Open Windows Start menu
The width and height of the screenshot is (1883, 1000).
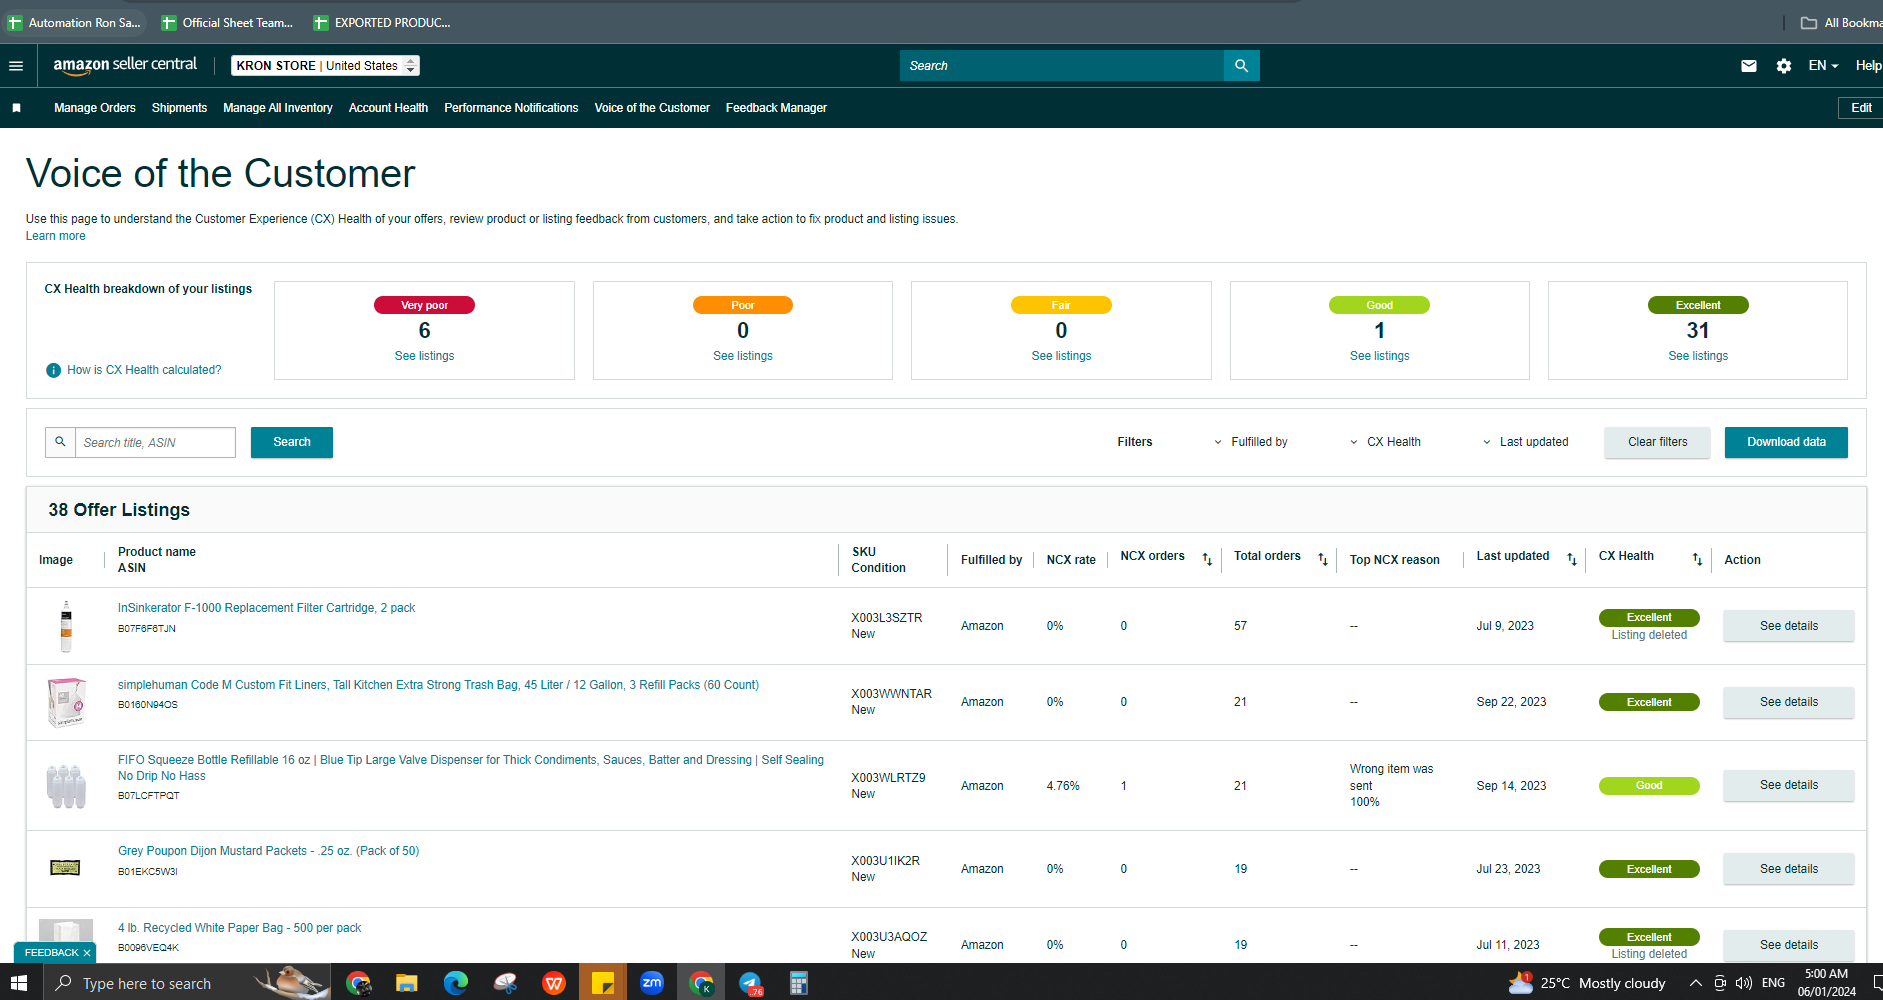(x=19, y=983)
